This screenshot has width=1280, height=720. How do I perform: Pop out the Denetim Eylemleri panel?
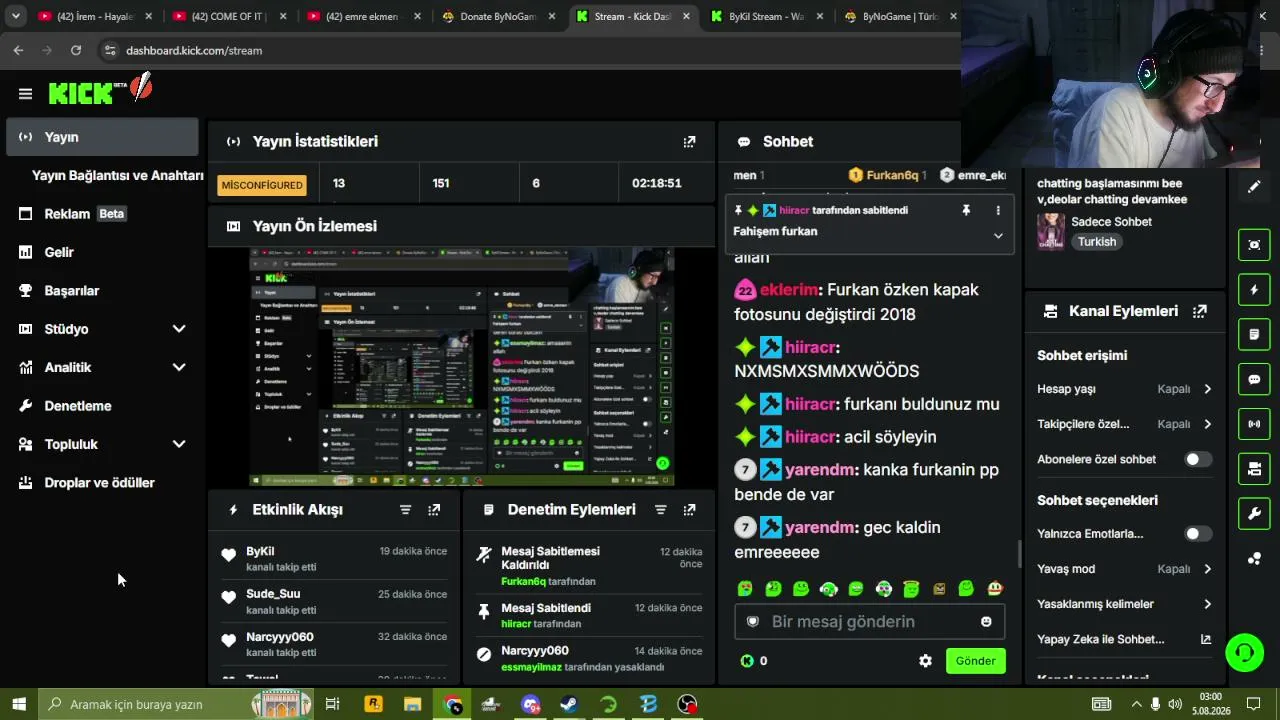pos(689,510)
